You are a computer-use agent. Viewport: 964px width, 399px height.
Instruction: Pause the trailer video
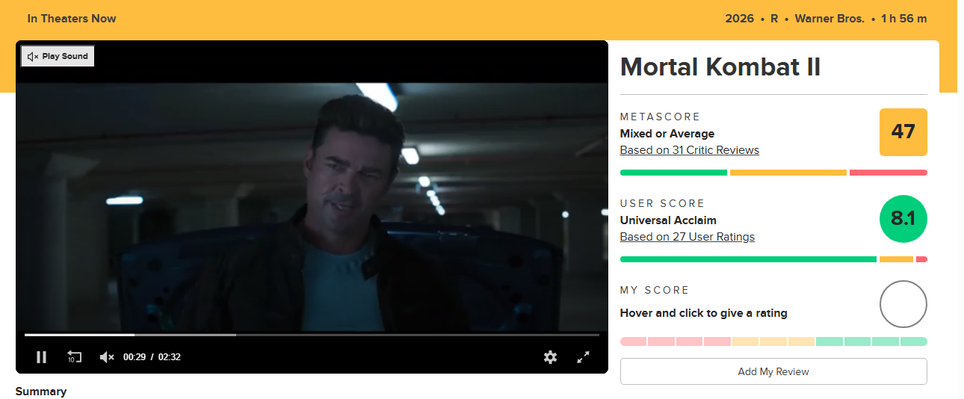coord(41,357)
